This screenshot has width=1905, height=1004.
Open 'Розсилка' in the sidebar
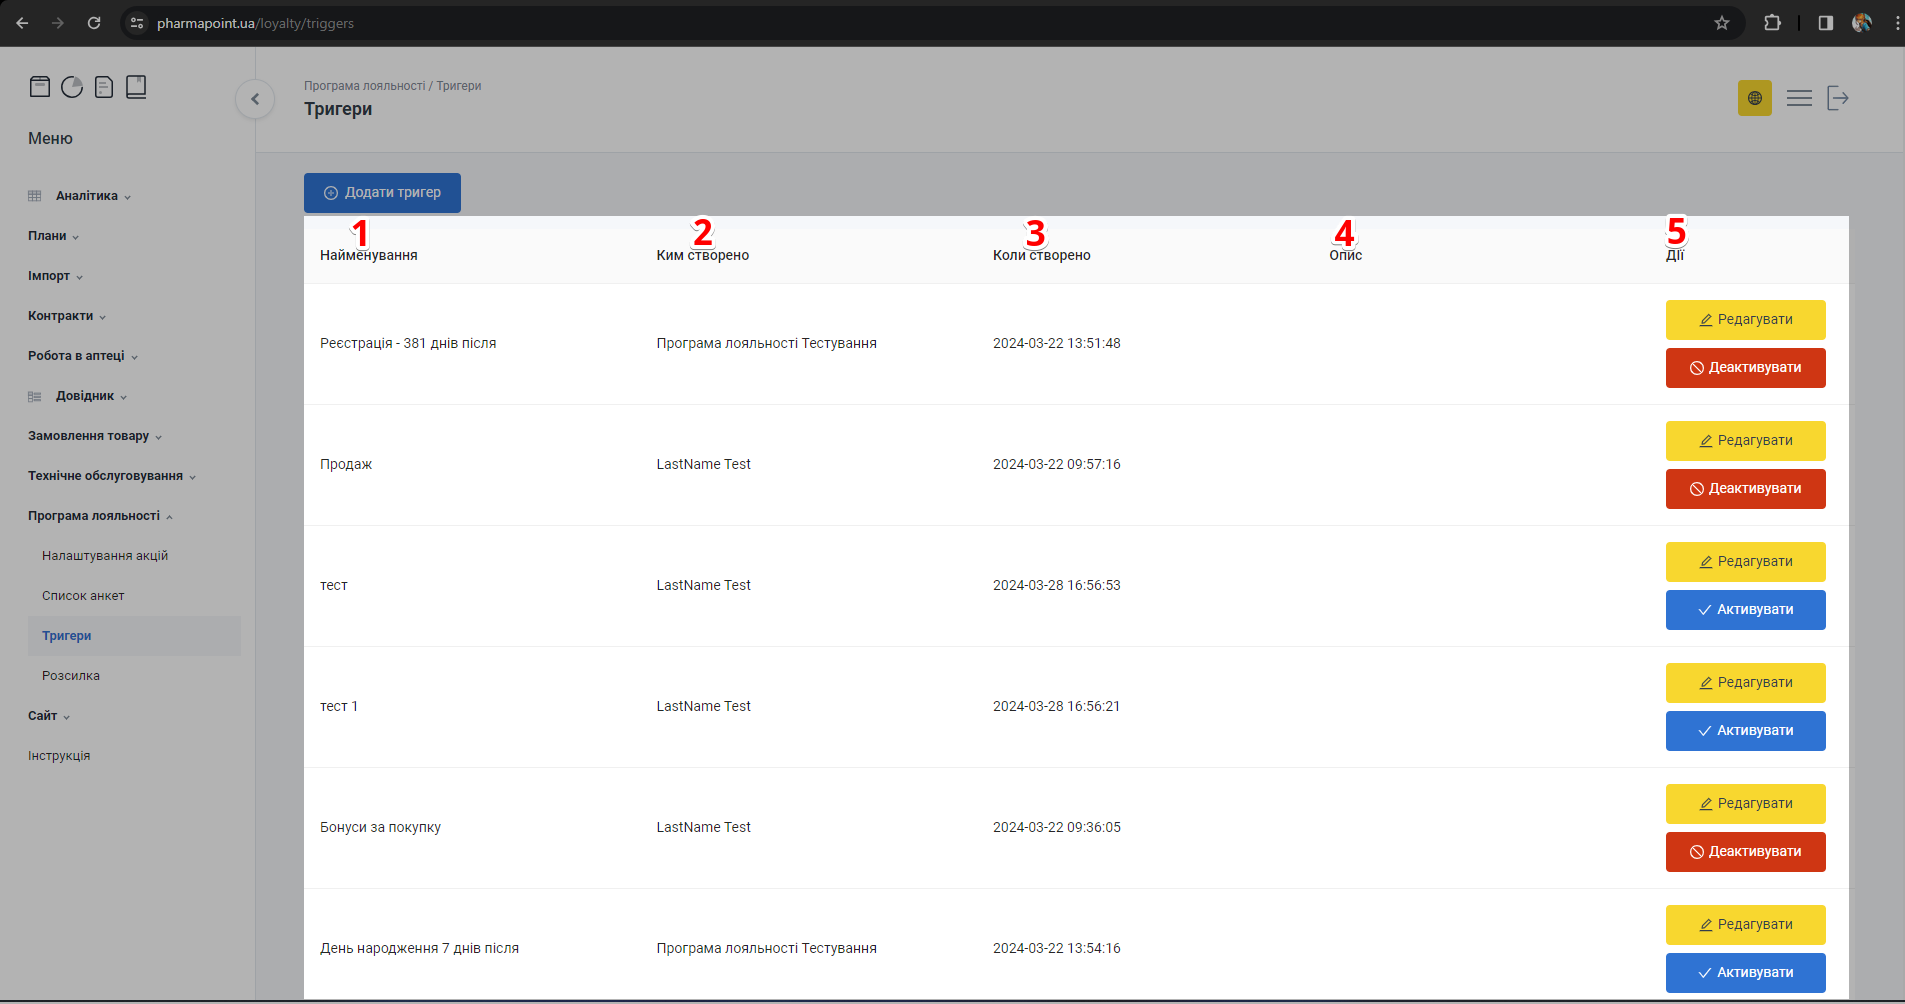point(71,676)
